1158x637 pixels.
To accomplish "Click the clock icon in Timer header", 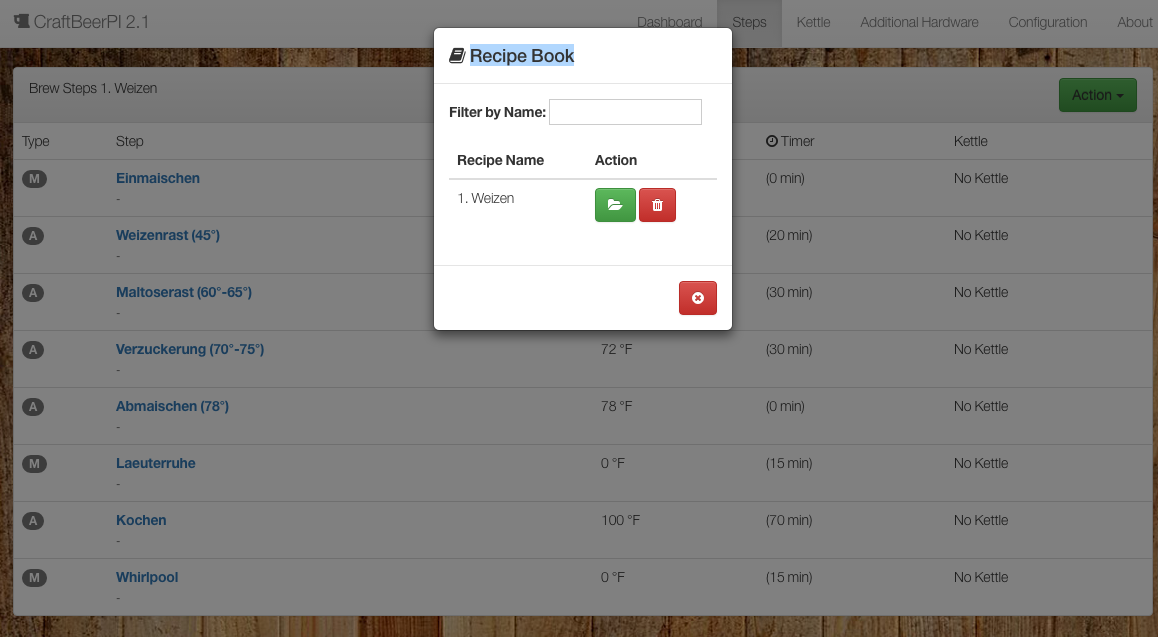I will point(772,141).
